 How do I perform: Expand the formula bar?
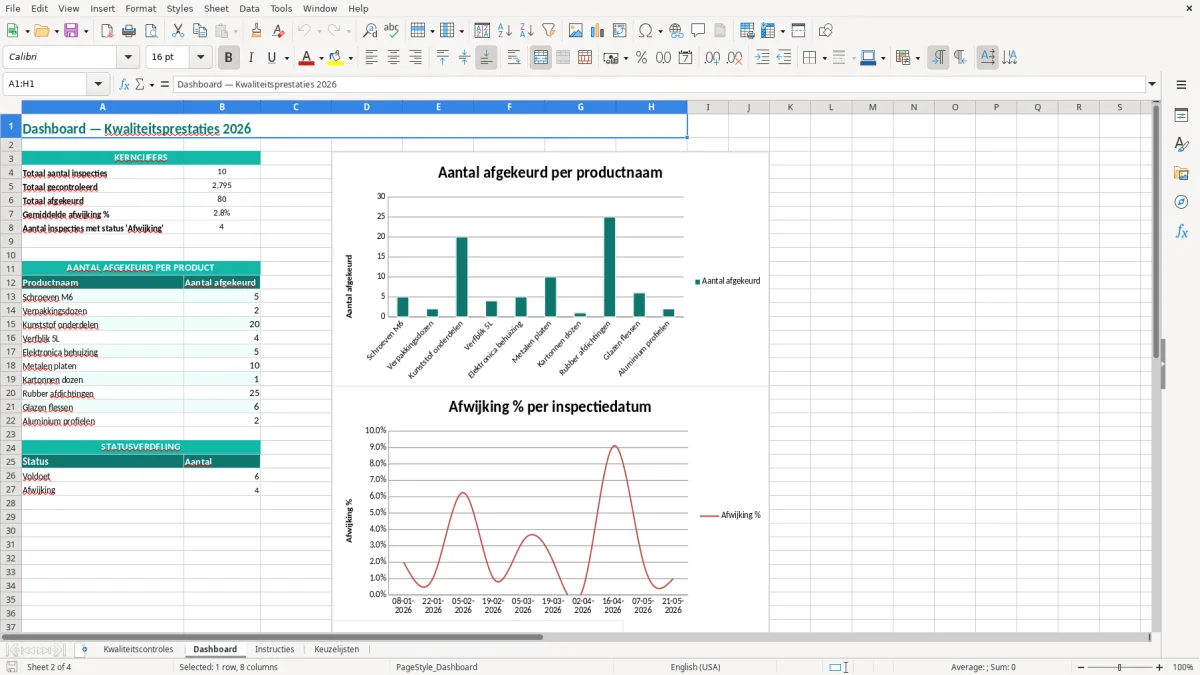click(1152, 84)
